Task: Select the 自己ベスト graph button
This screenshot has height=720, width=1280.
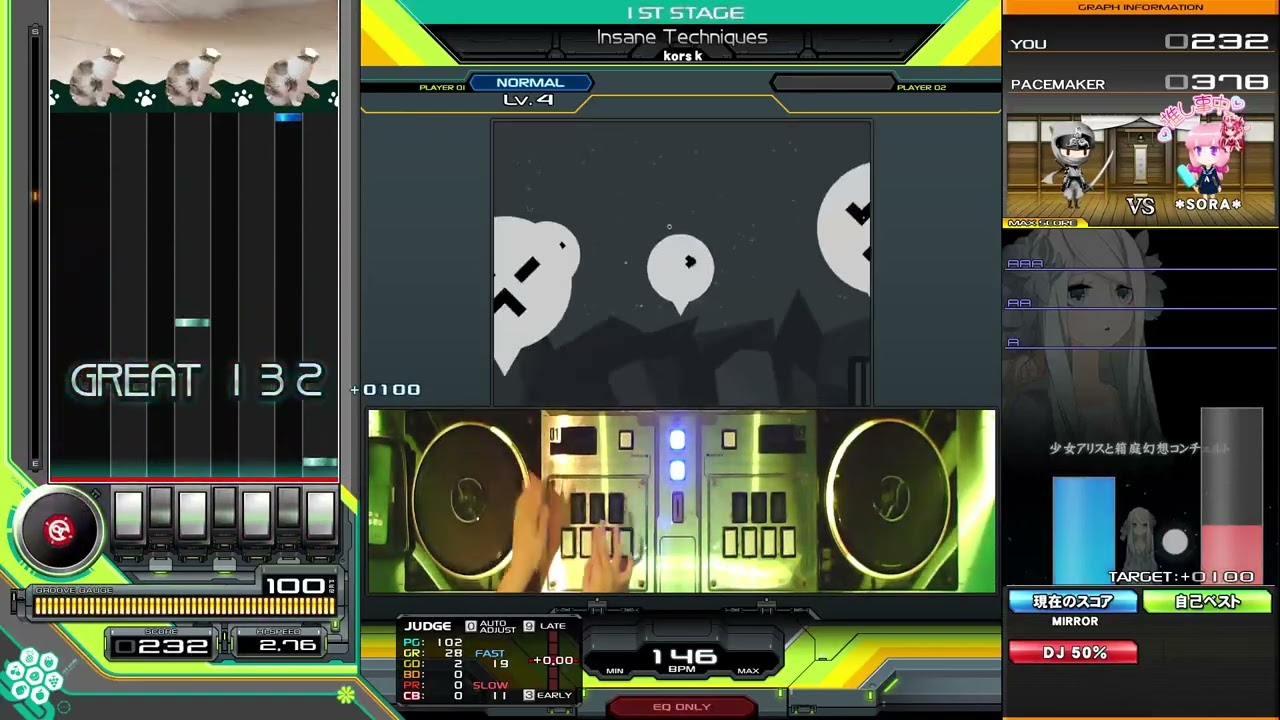Action: click(x=1207, y=602)
